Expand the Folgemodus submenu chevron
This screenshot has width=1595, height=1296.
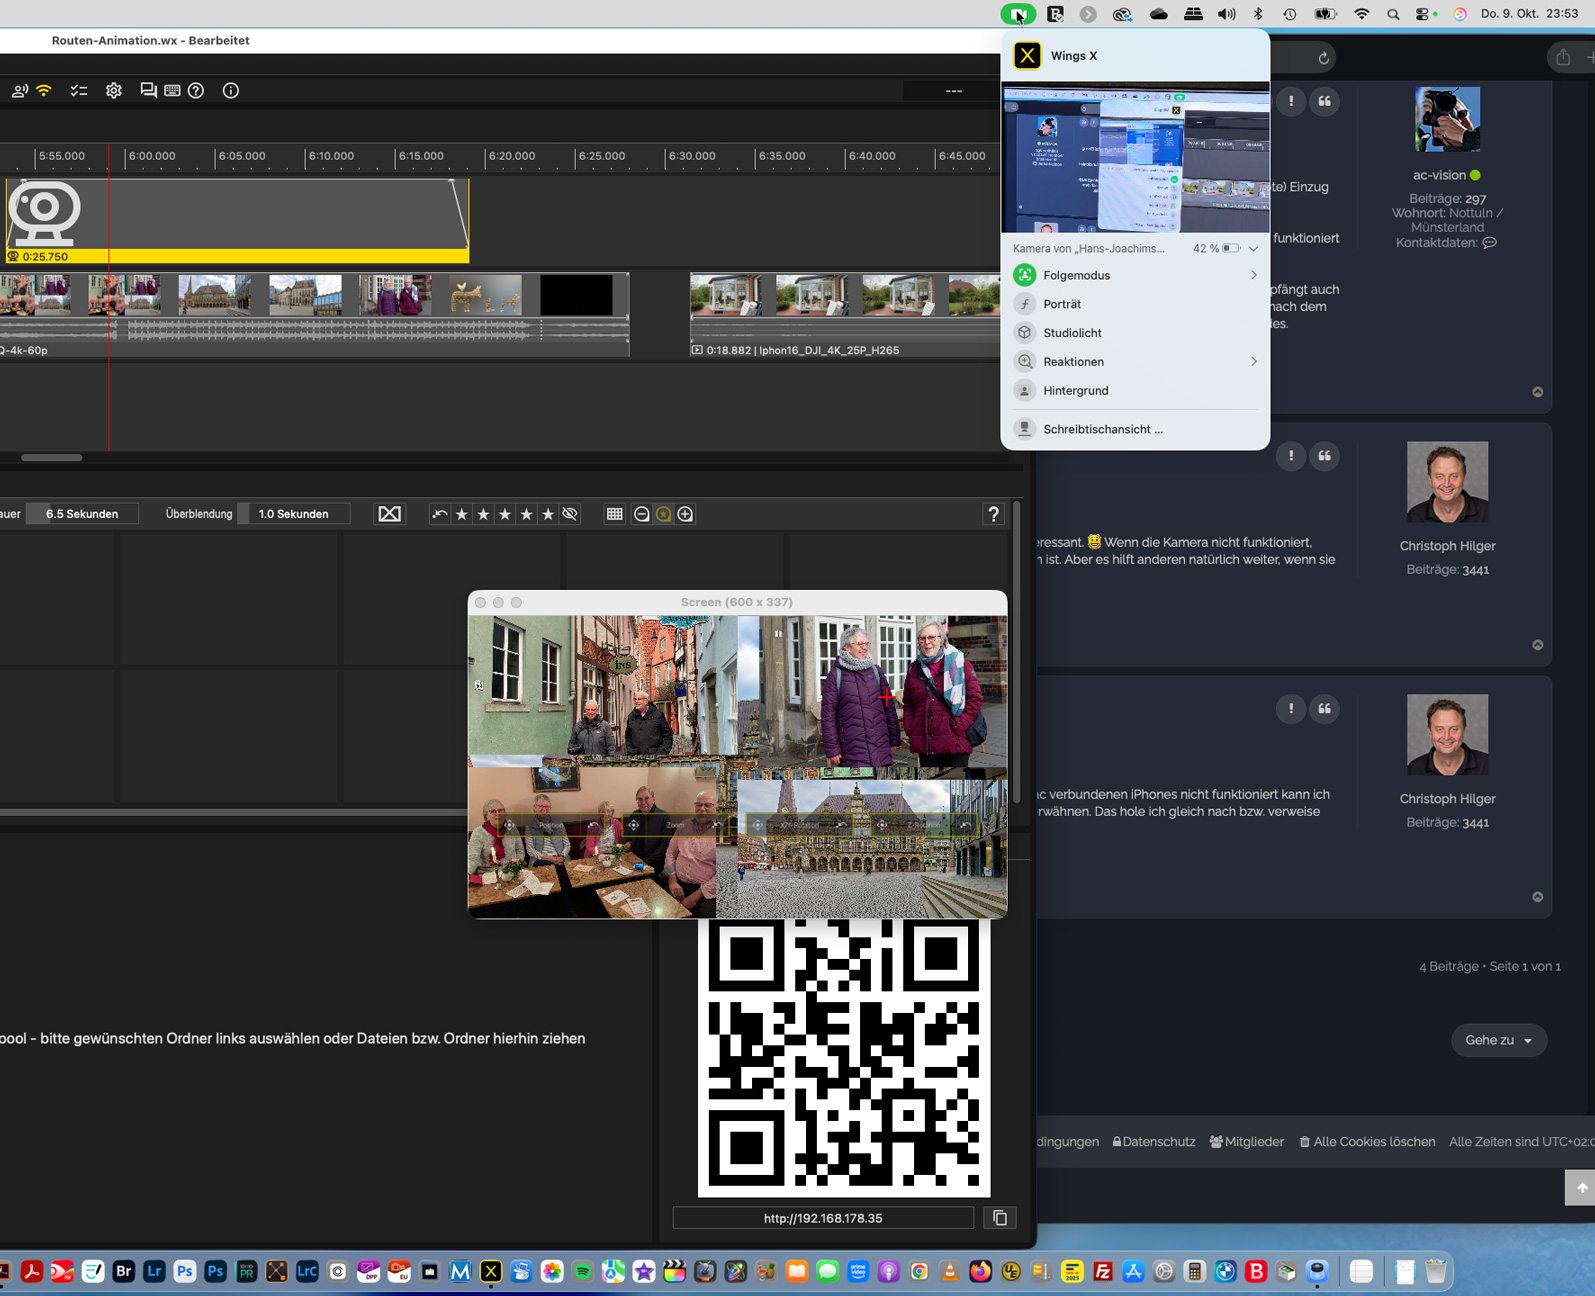[1253, 275]
